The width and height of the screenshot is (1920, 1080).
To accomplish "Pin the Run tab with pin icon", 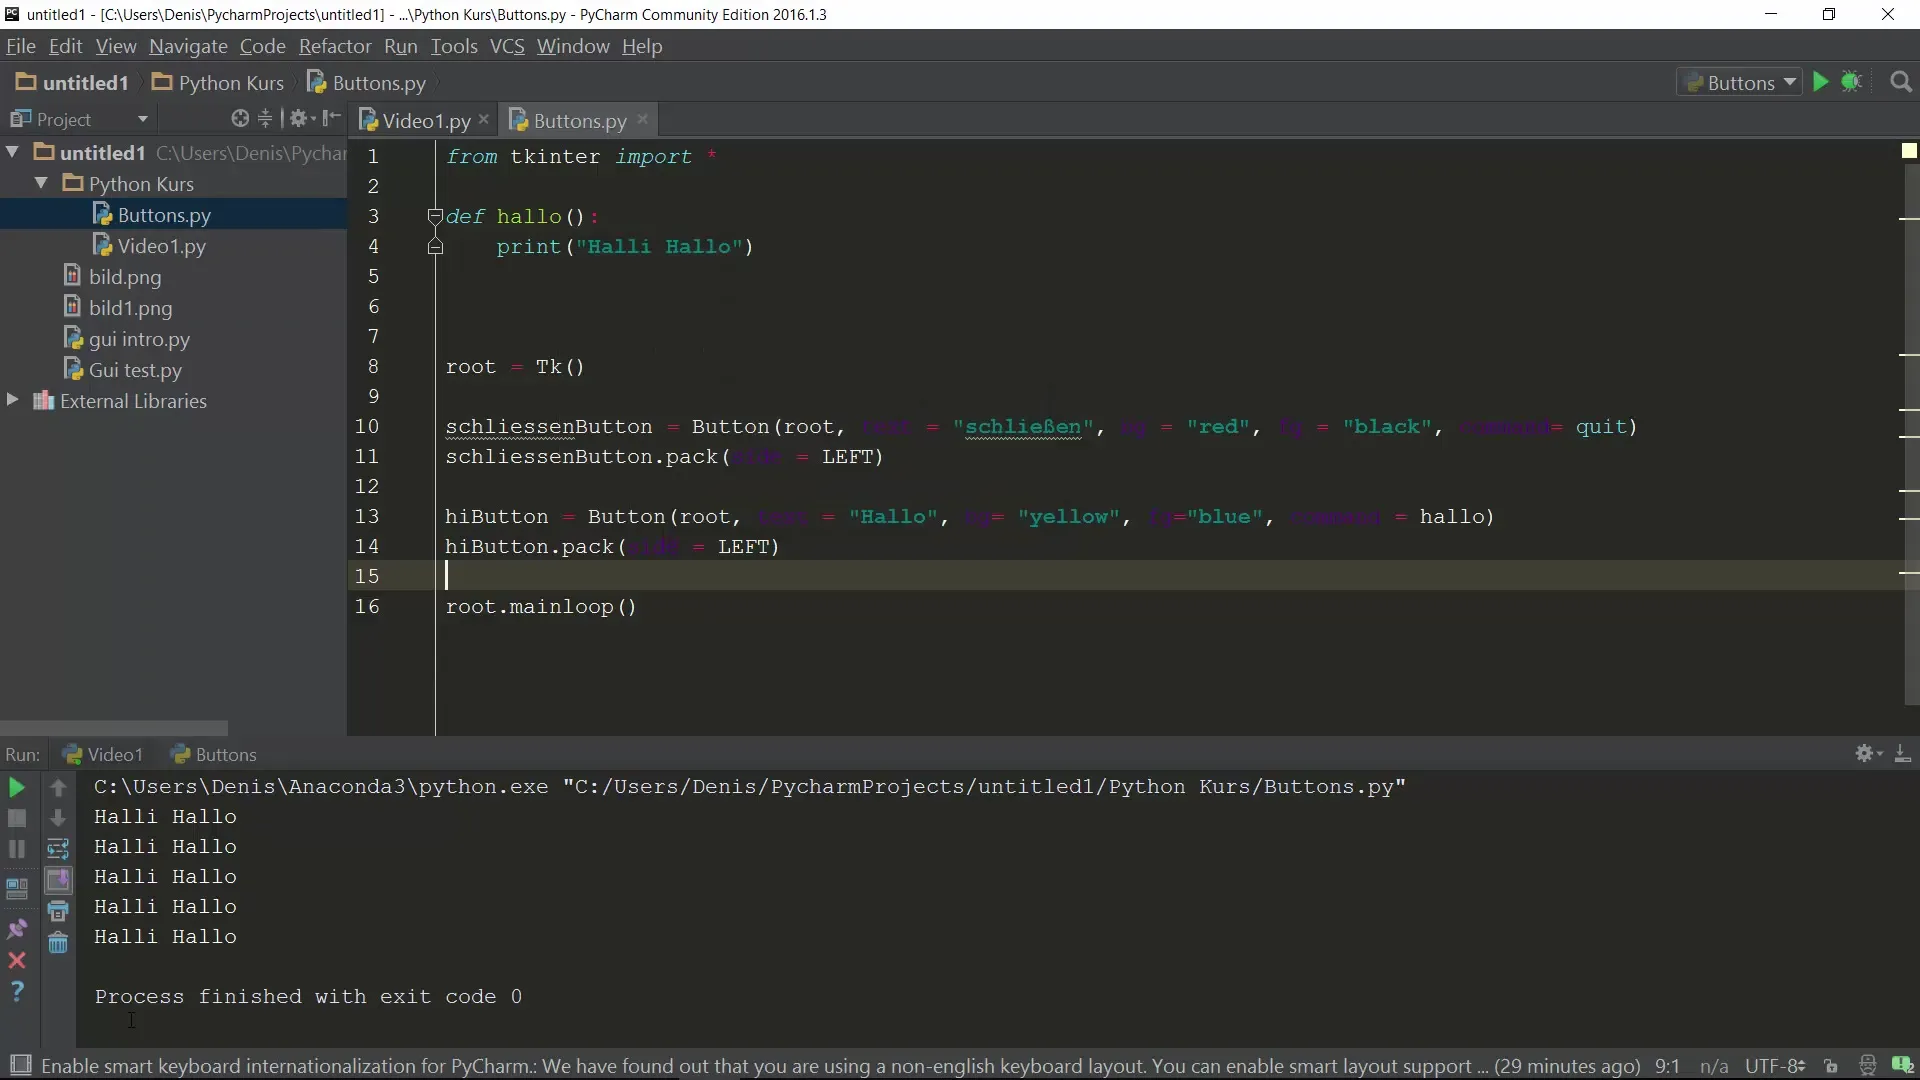I will [x=17, y=929].
